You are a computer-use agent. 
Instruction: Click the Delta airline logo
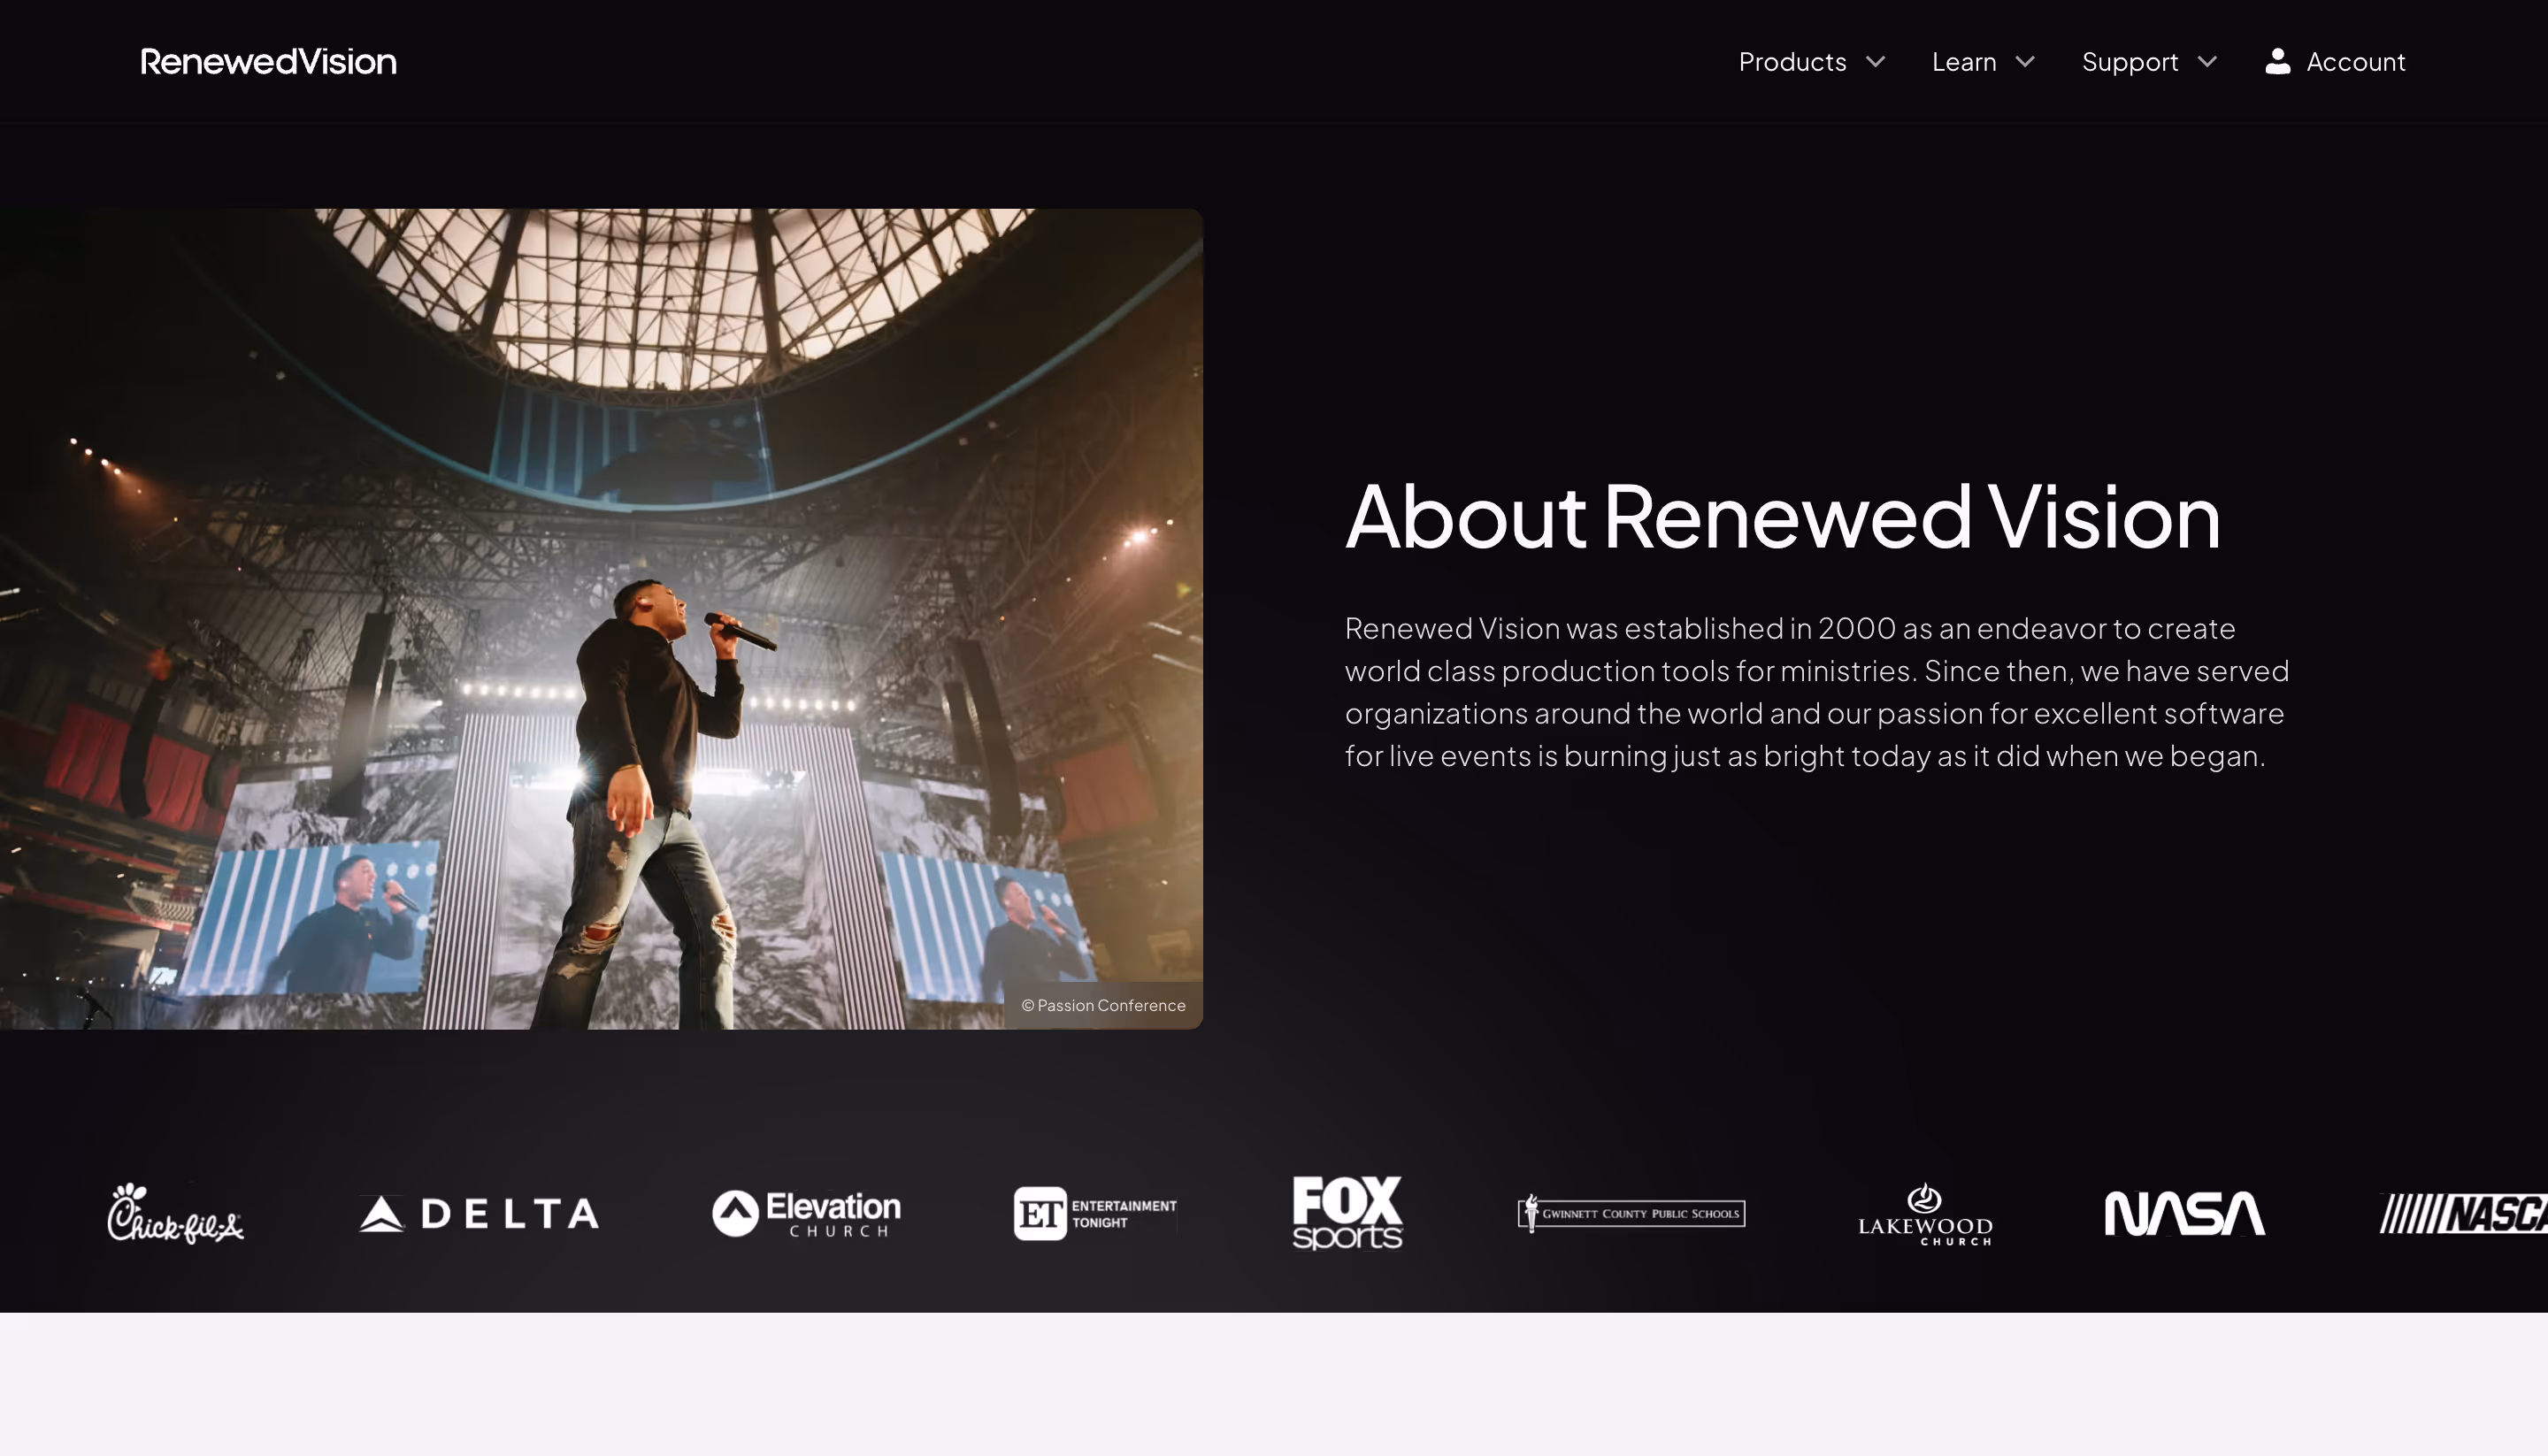pyautogui.click(x=479, y=1214)
